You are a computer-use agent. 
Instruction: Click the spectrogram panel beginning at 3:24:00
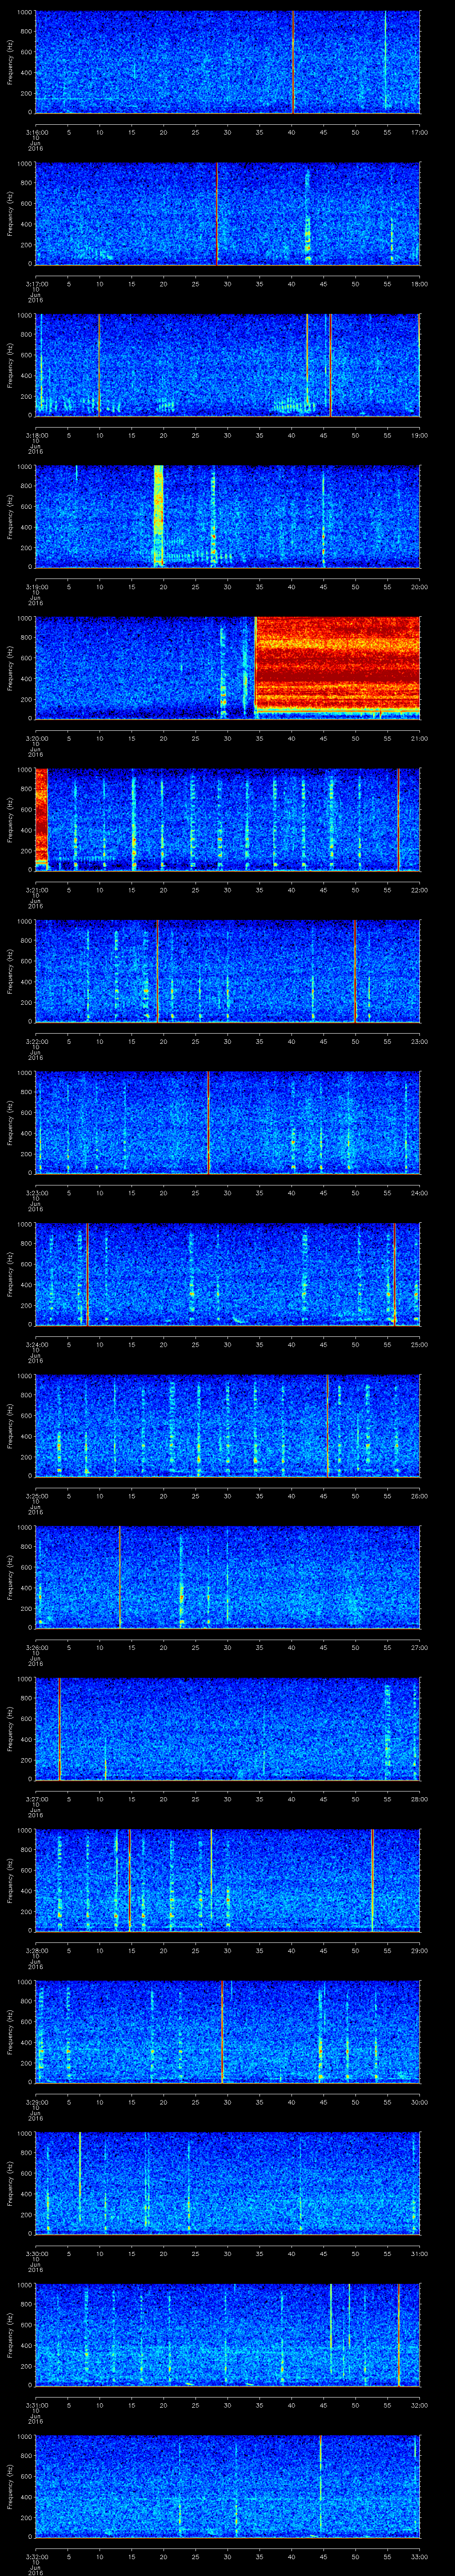[228, 1274]
